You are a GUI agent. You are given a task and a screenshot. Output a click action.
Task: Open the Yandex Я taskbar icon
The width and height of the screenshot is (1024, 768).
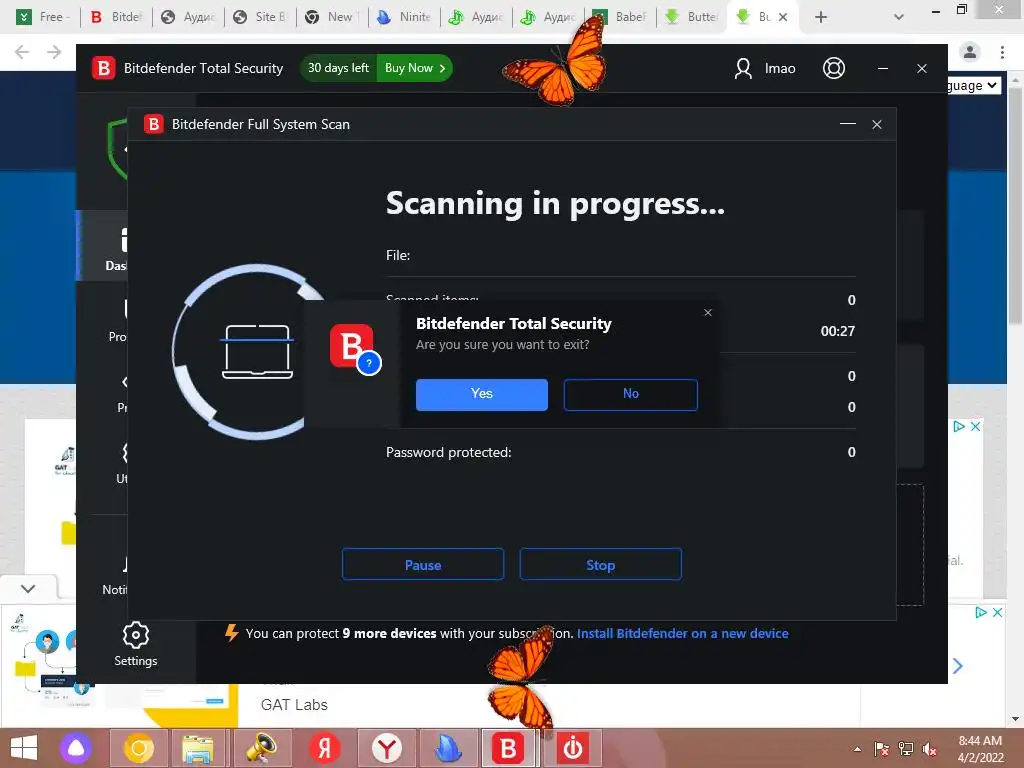point(324,748)
